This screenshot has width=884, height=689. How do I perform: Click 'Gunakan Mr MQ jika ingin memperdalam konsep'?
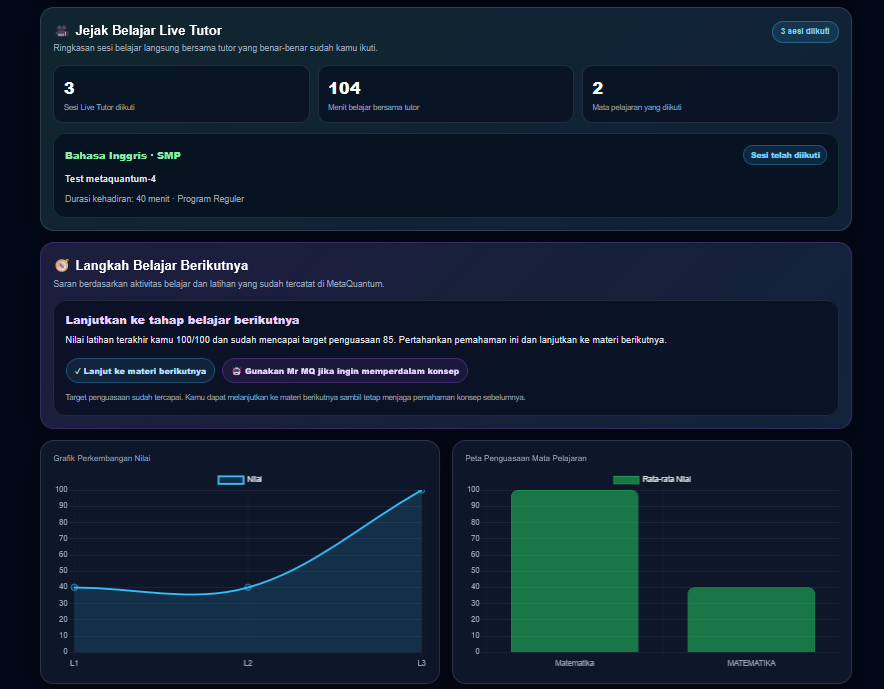tap(345, 371)
